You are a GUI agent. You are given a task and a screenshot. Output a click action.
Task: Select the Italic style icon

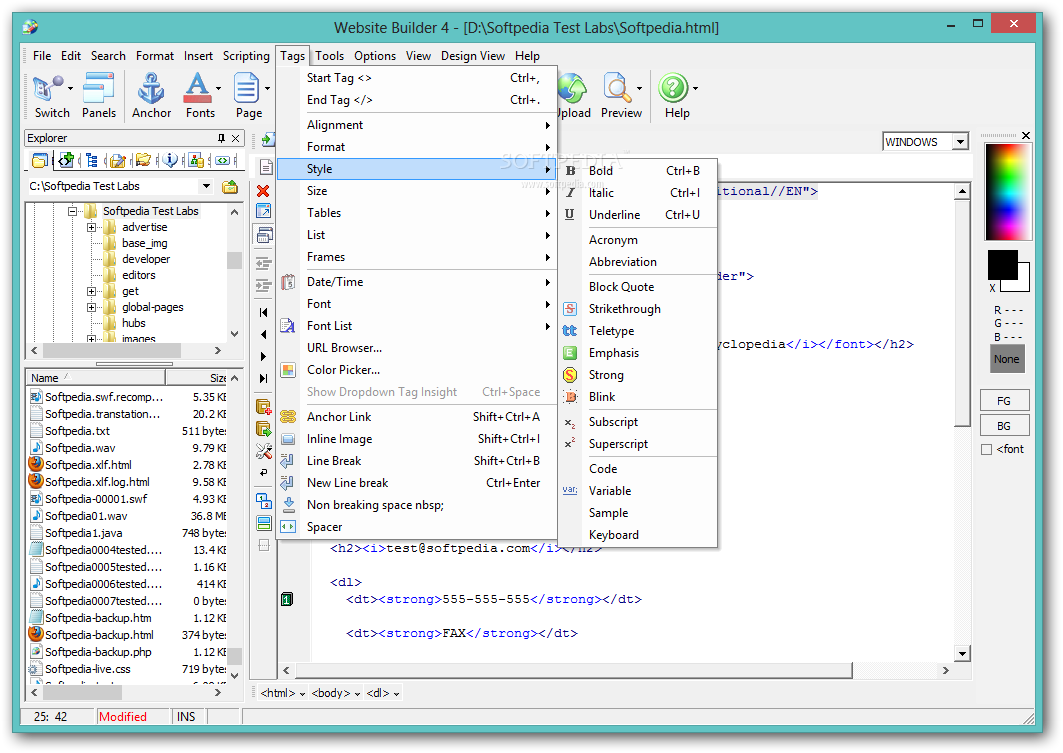click(x=570, y=192)
